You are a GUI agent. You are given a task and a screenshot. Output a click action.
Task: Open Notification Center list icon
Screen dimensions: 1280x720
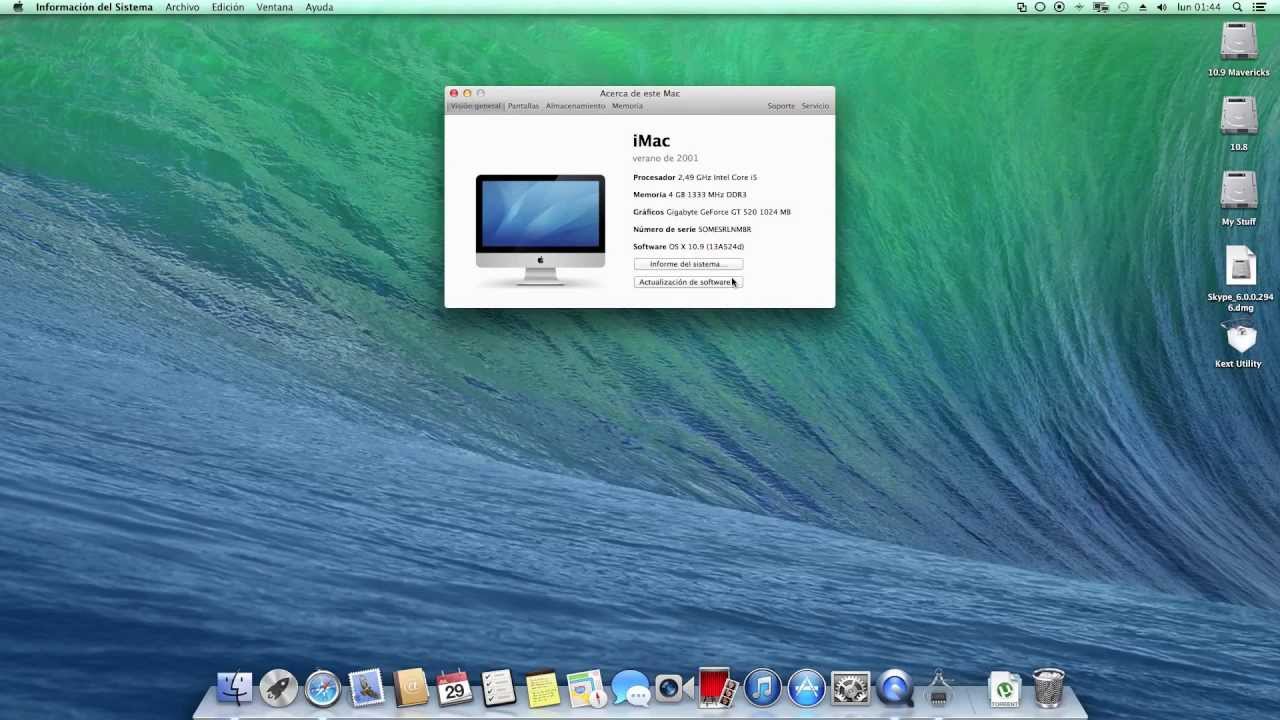(x=1259, y=7)
